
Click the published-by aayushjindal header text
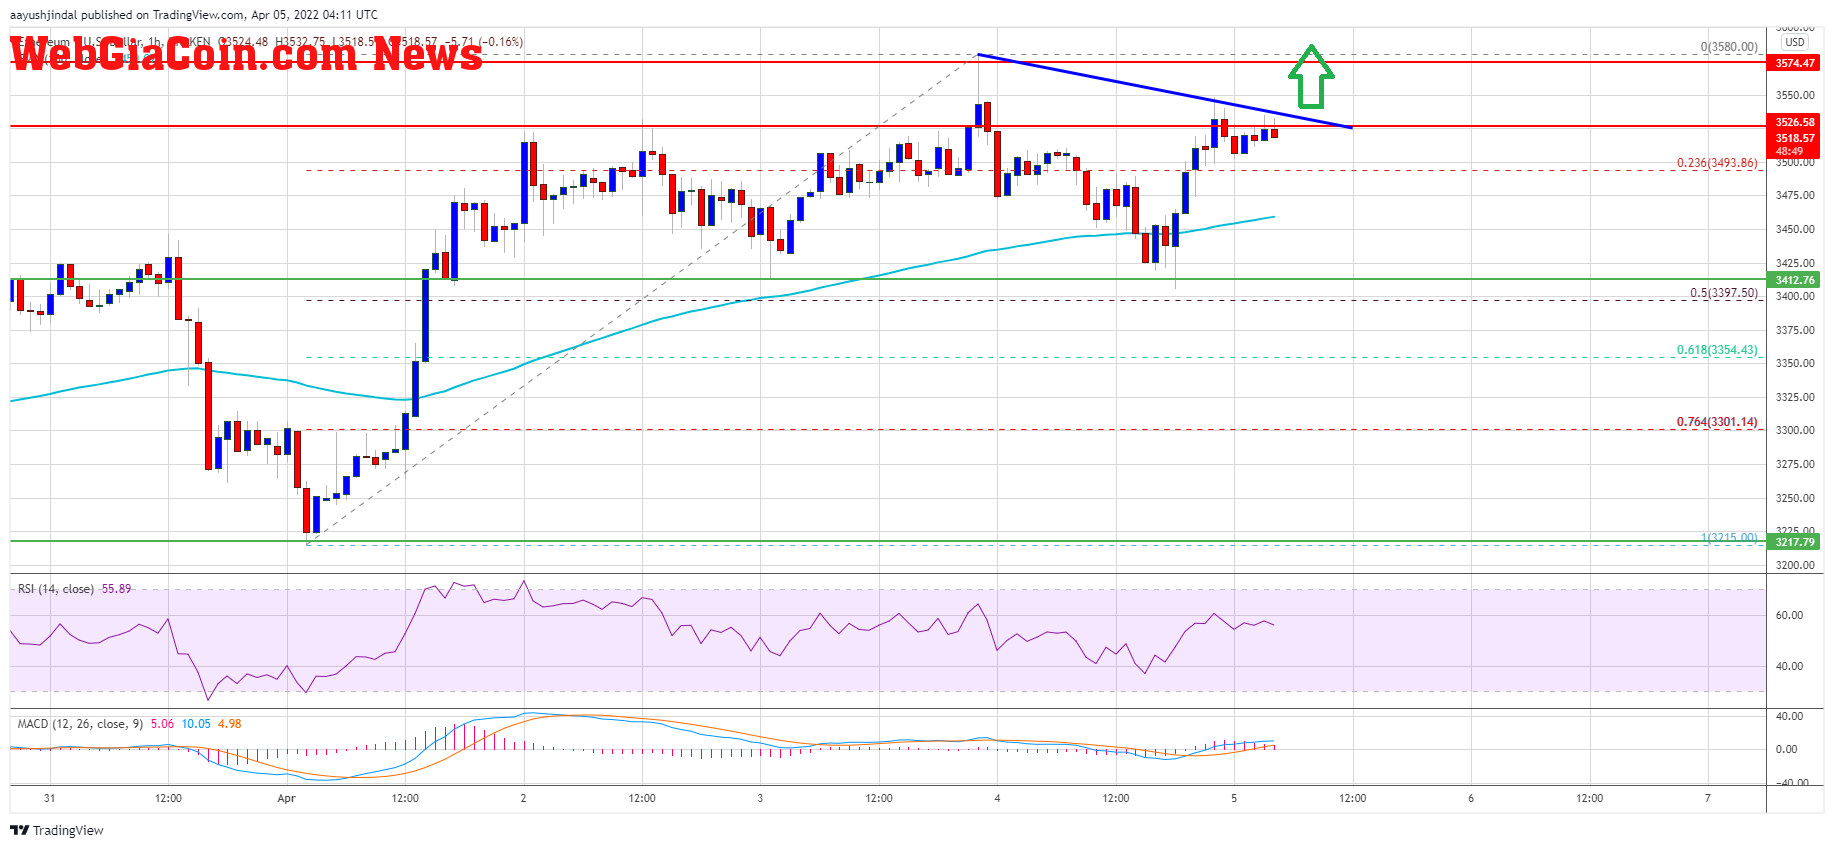coord(194,15)
